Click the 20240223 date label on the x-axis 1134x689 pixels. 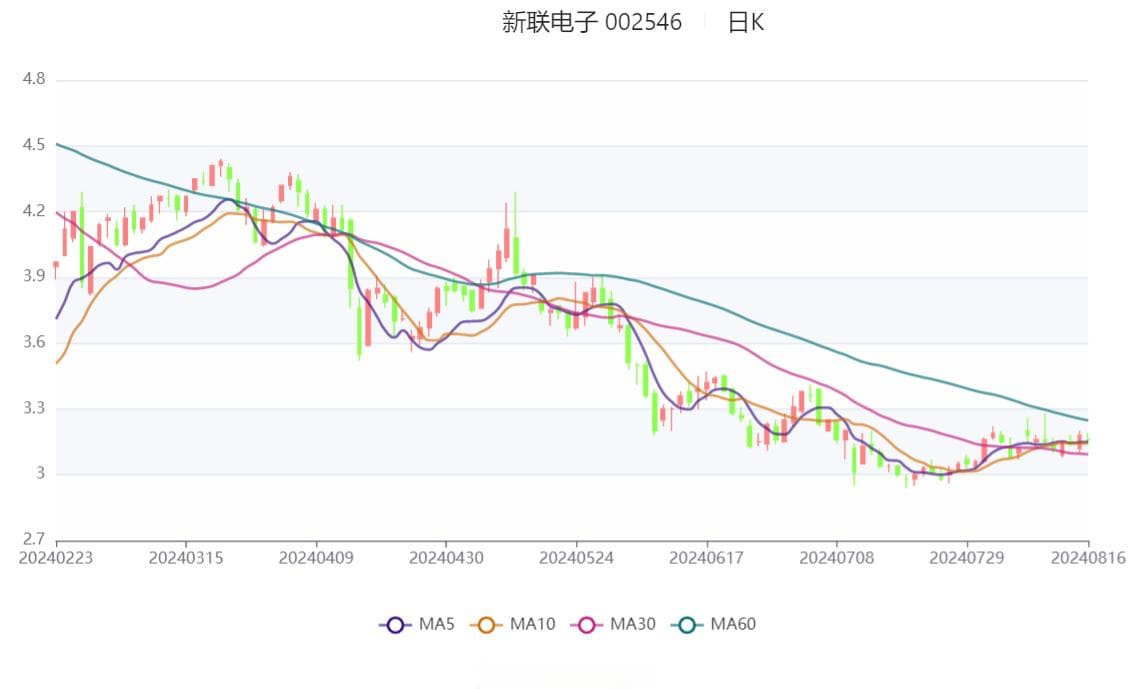[56, 558]
